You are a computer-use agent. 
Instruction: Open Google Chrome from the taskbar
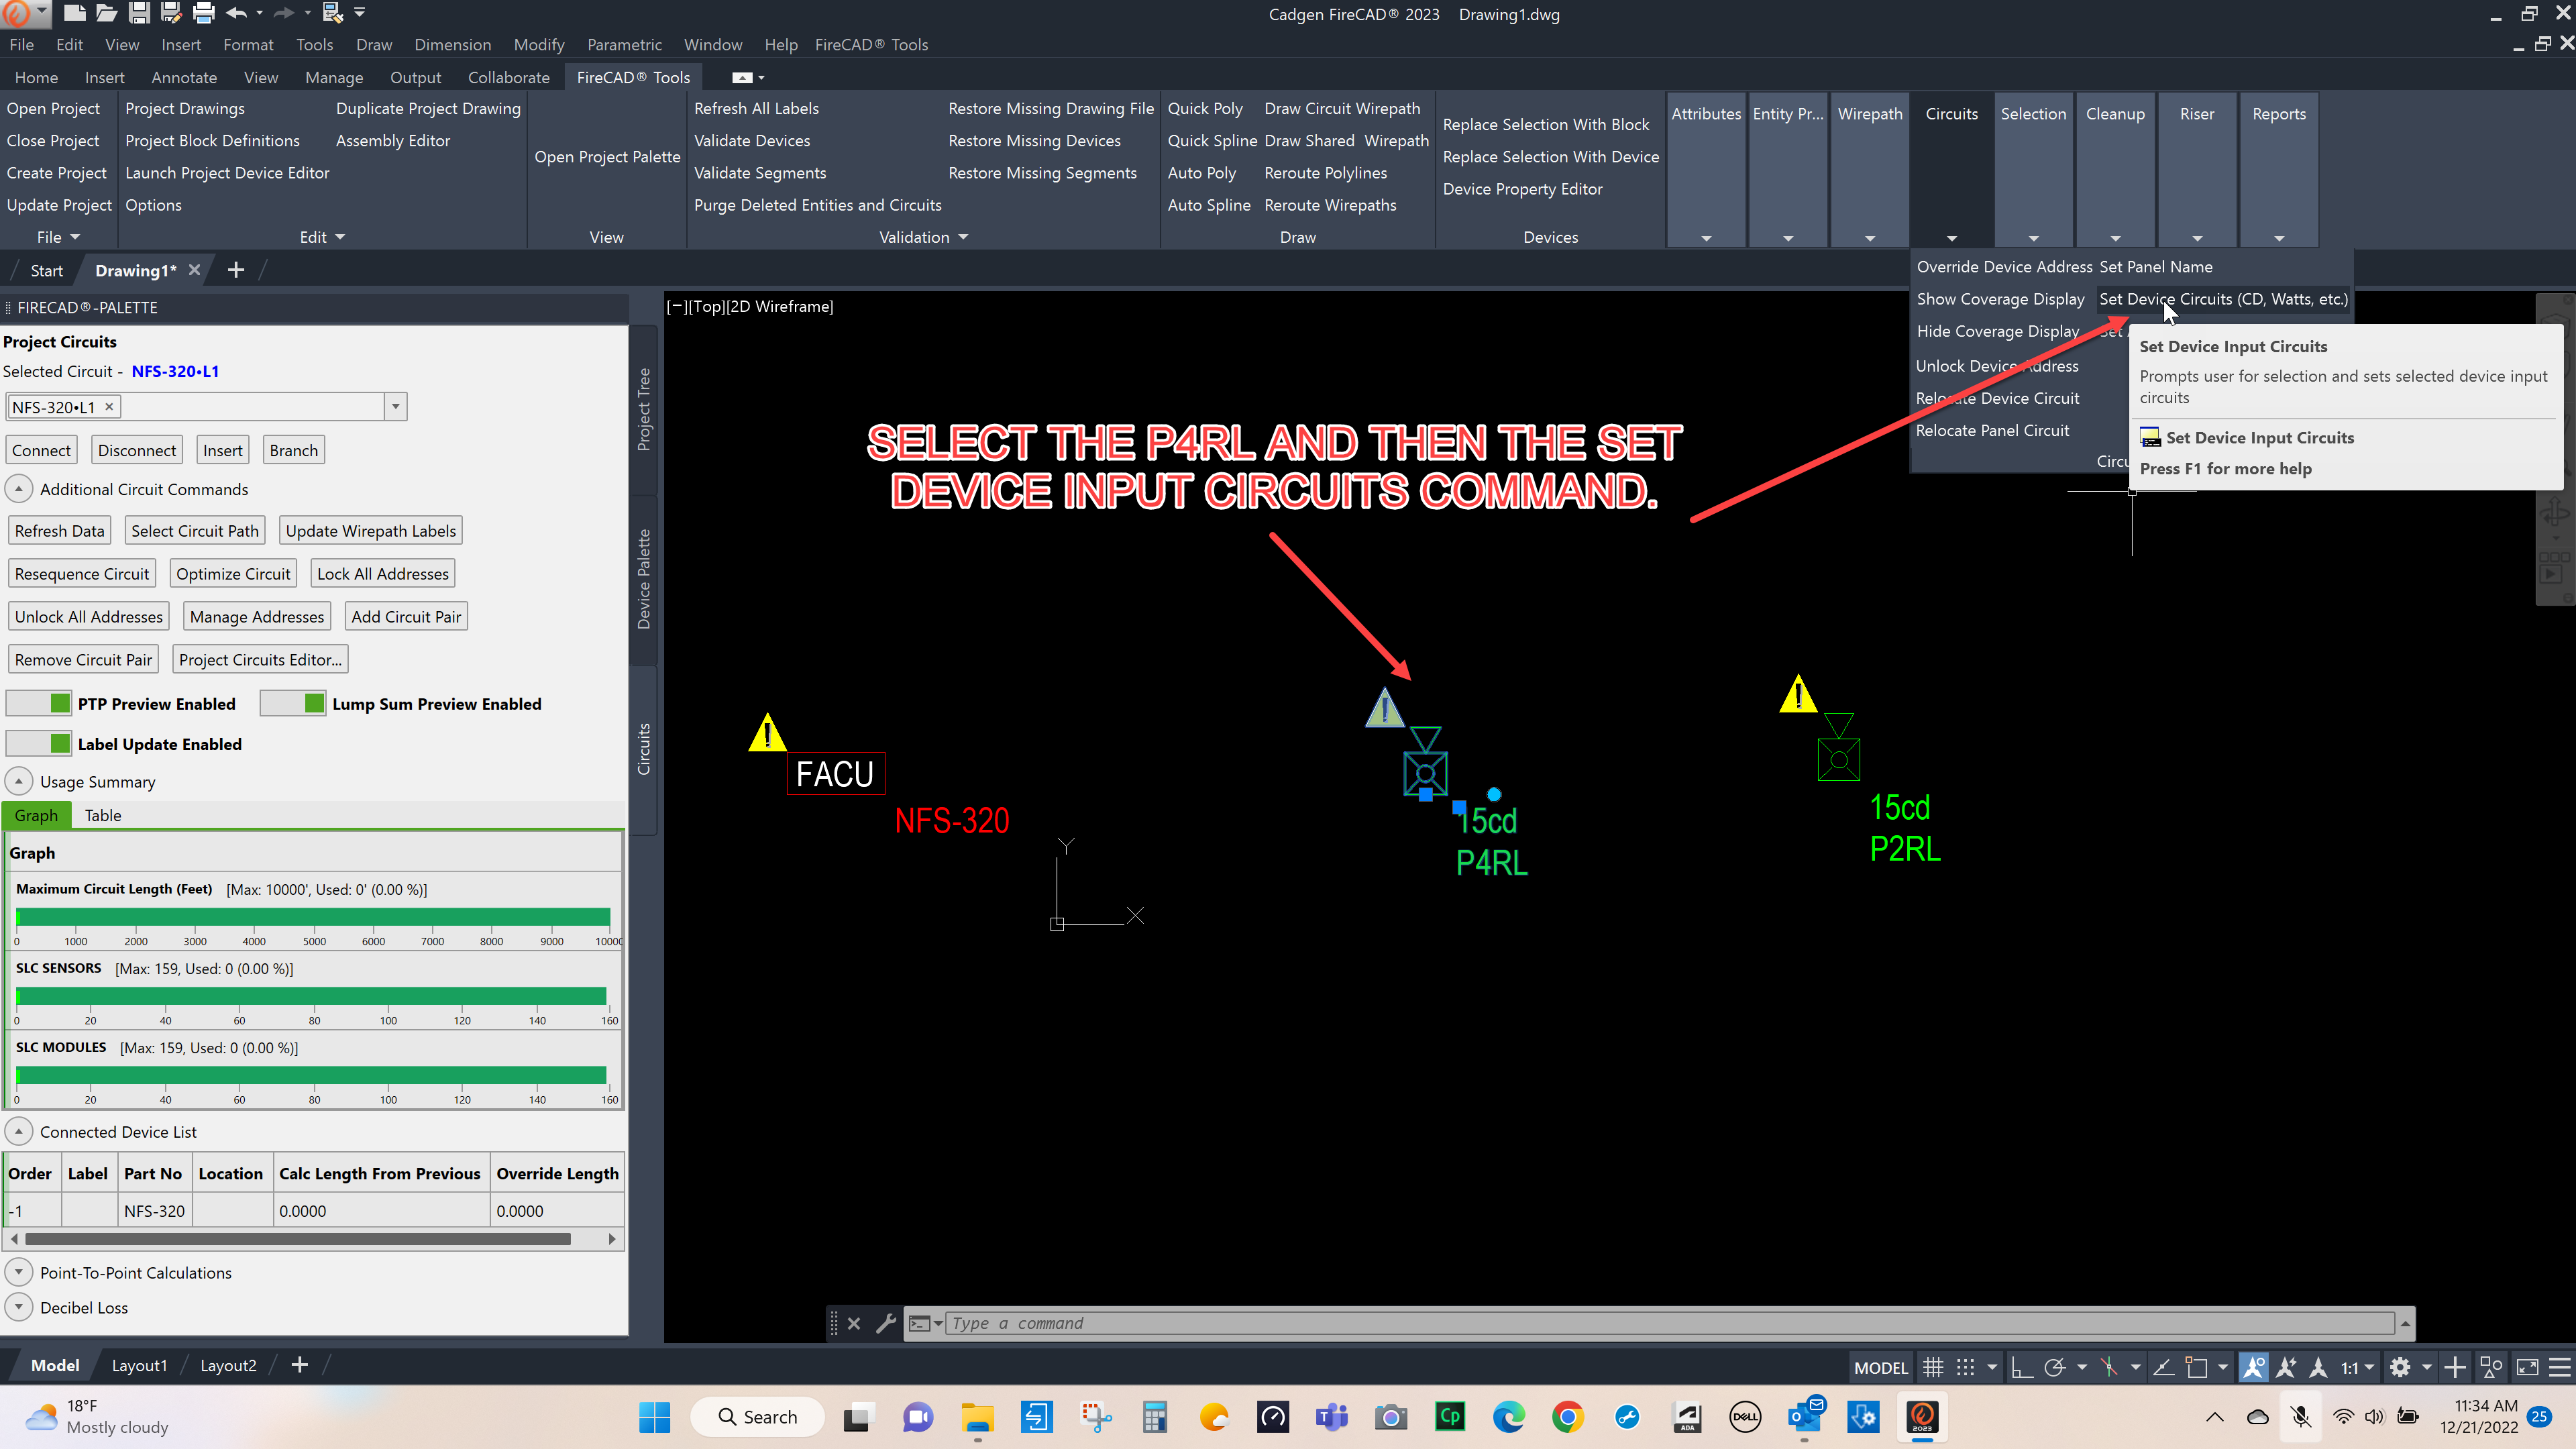(x=1567, y=1416)
